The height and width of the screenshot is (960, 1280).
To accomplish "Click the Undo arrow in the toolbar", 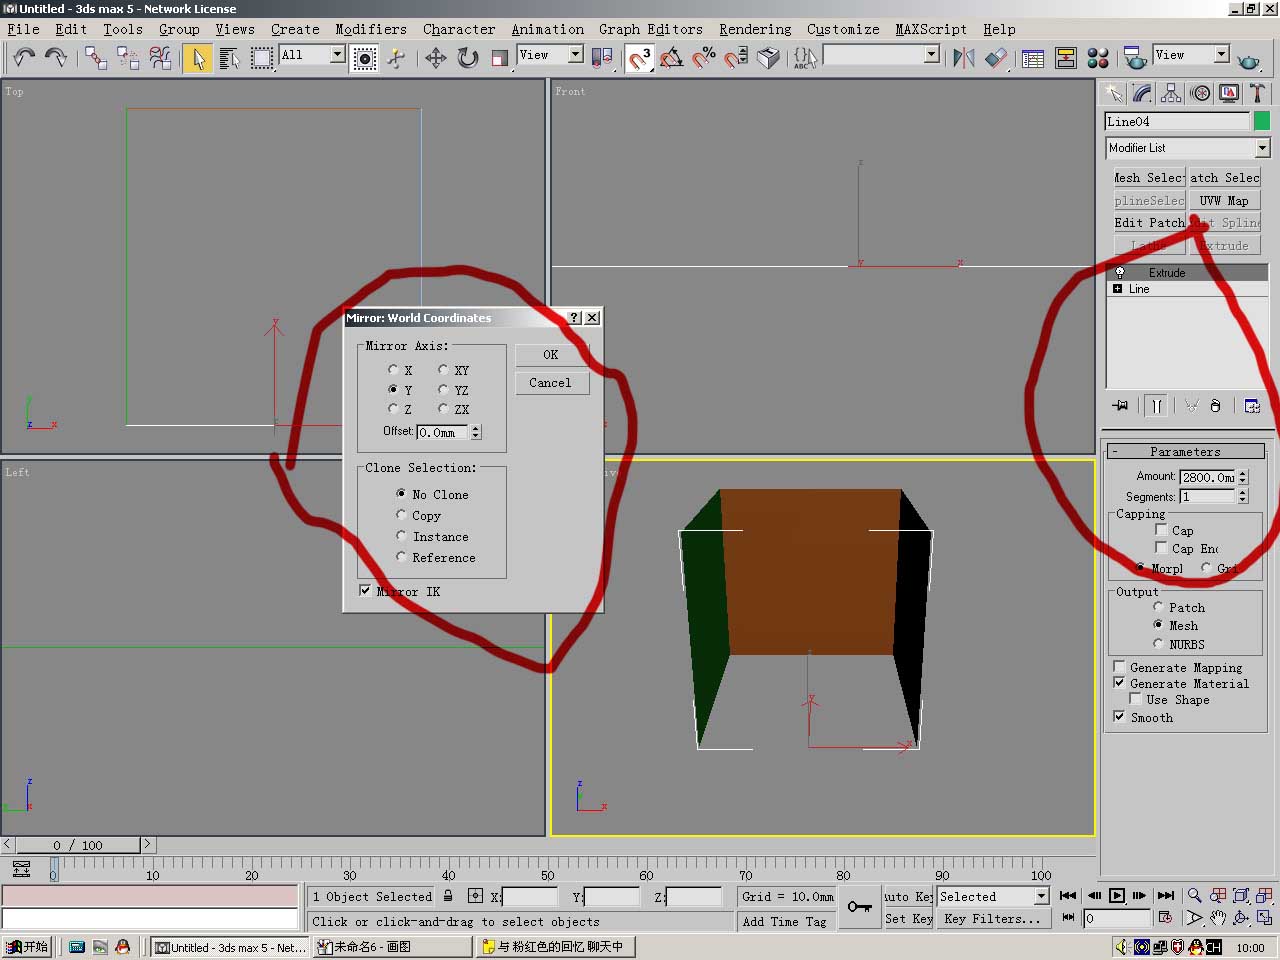I will click(24, 58).
